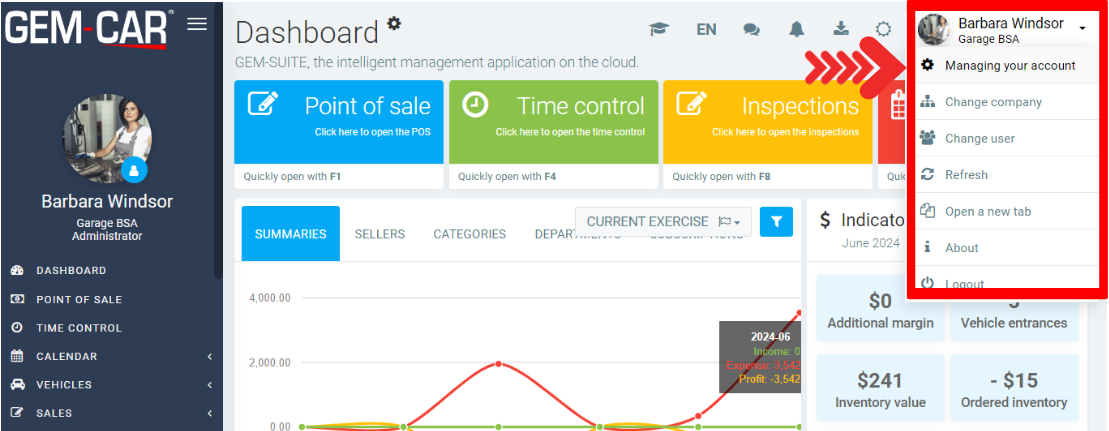Open the Current Exercise dropdown
Viewport: 1109px width, 431px height.
tap(663, 221)
